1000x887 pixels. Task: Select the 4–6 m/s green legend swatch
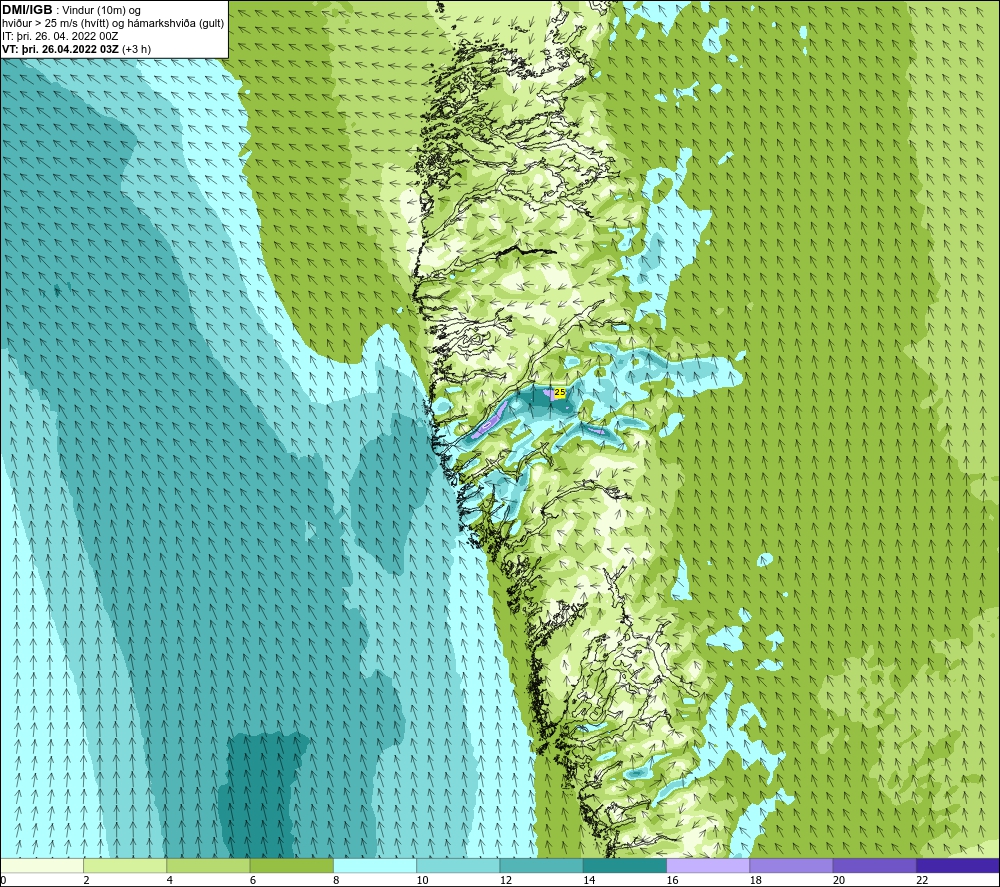[x=208, y=865]
